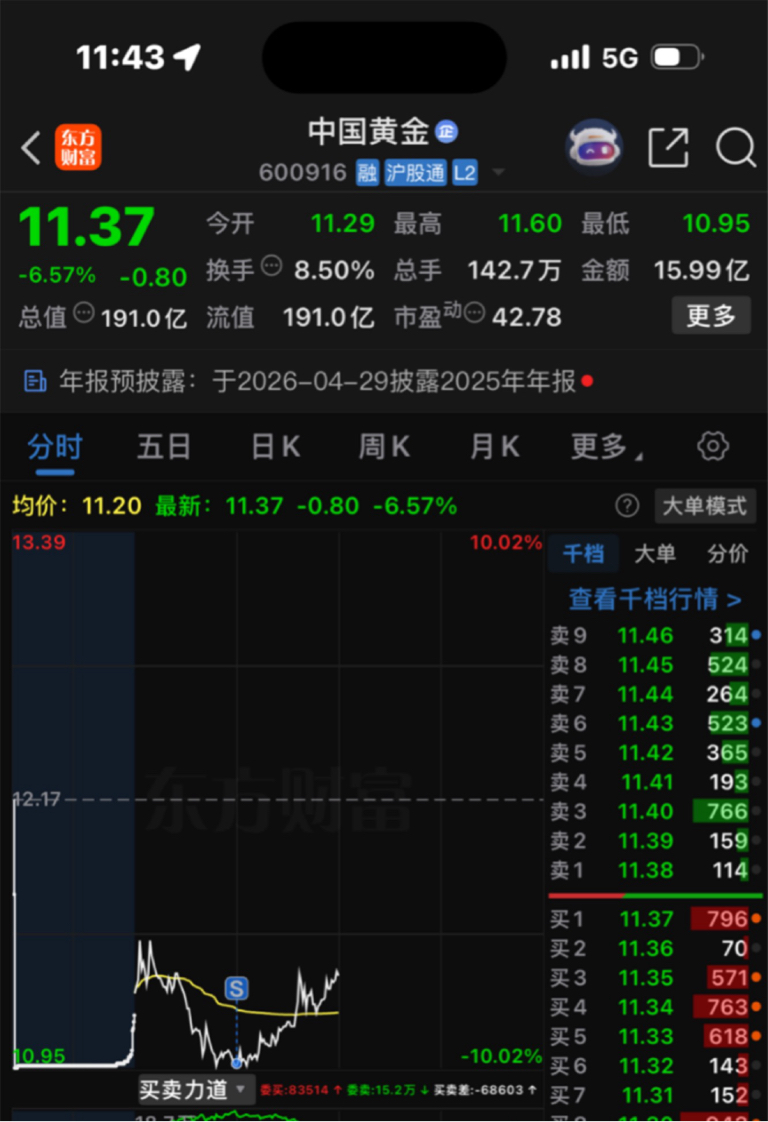Open the 更多 quote details button
This screenshot has height=1122, width=768.
point(711,316)
